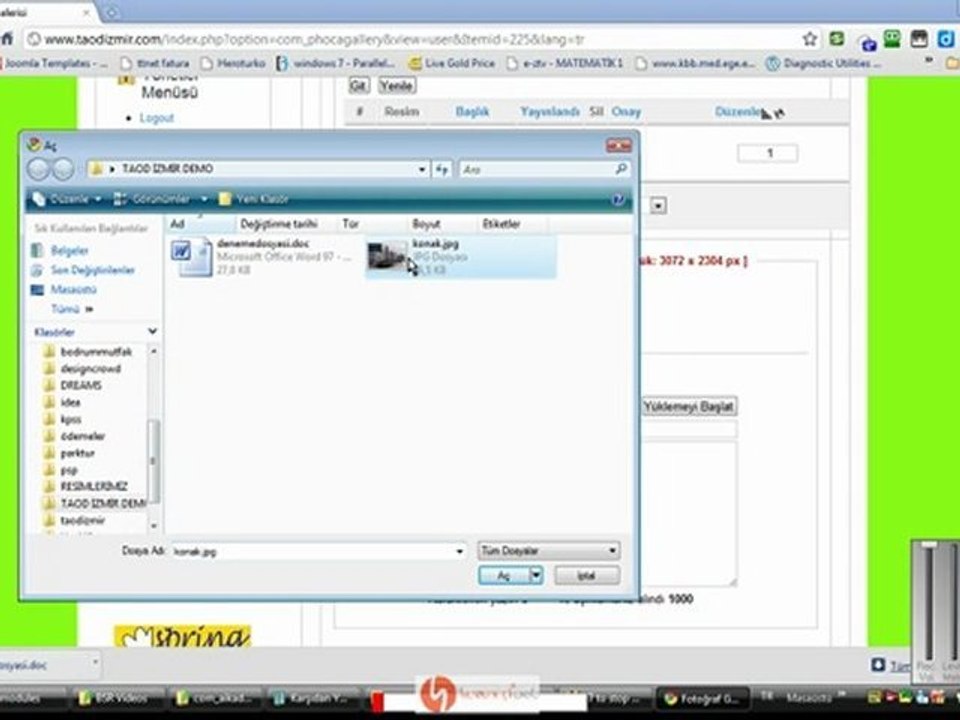Click the Logout link in the menu
Viewport: 960px width, 720px height.
[157, 118]
